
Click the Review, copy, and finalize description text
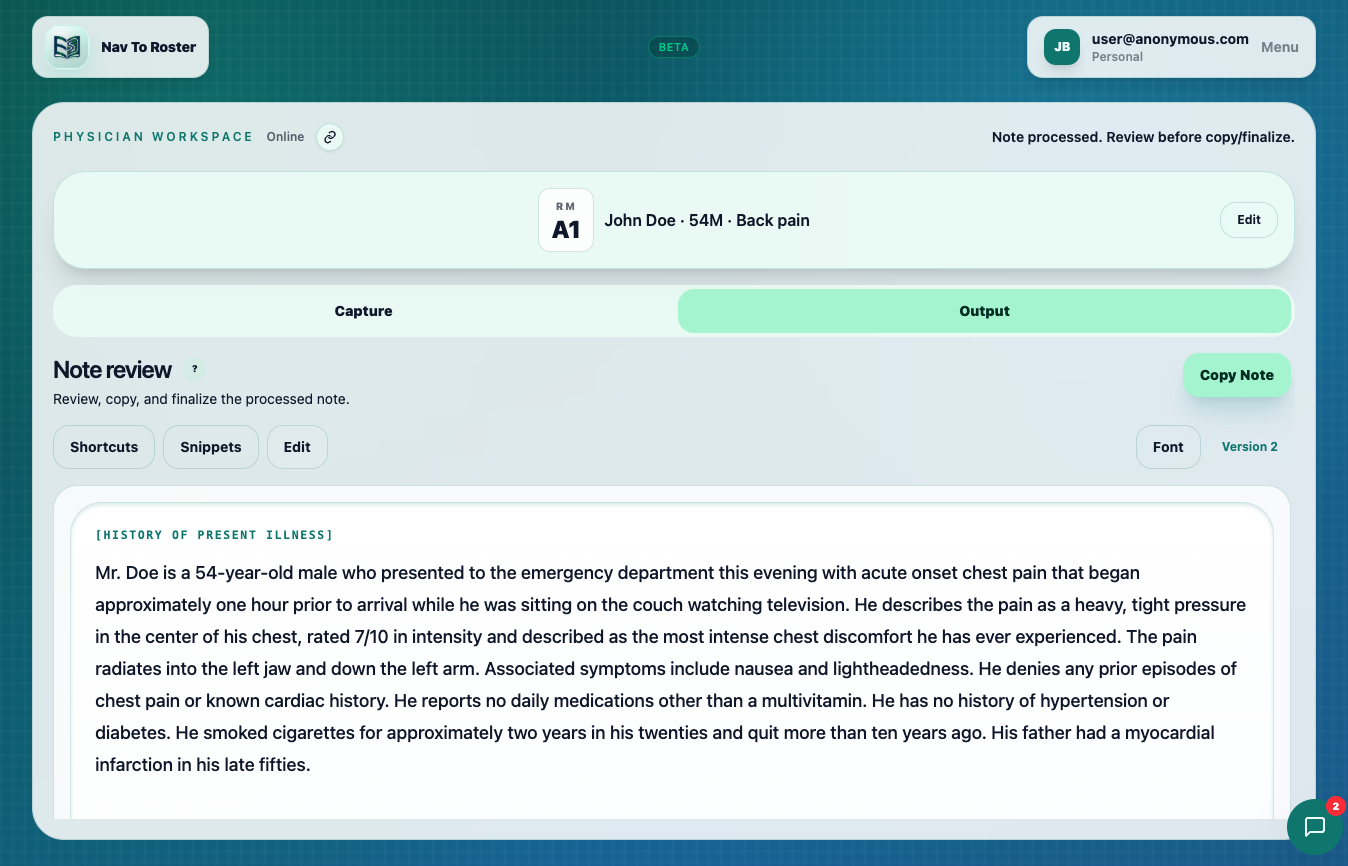(x=201, y=399)
